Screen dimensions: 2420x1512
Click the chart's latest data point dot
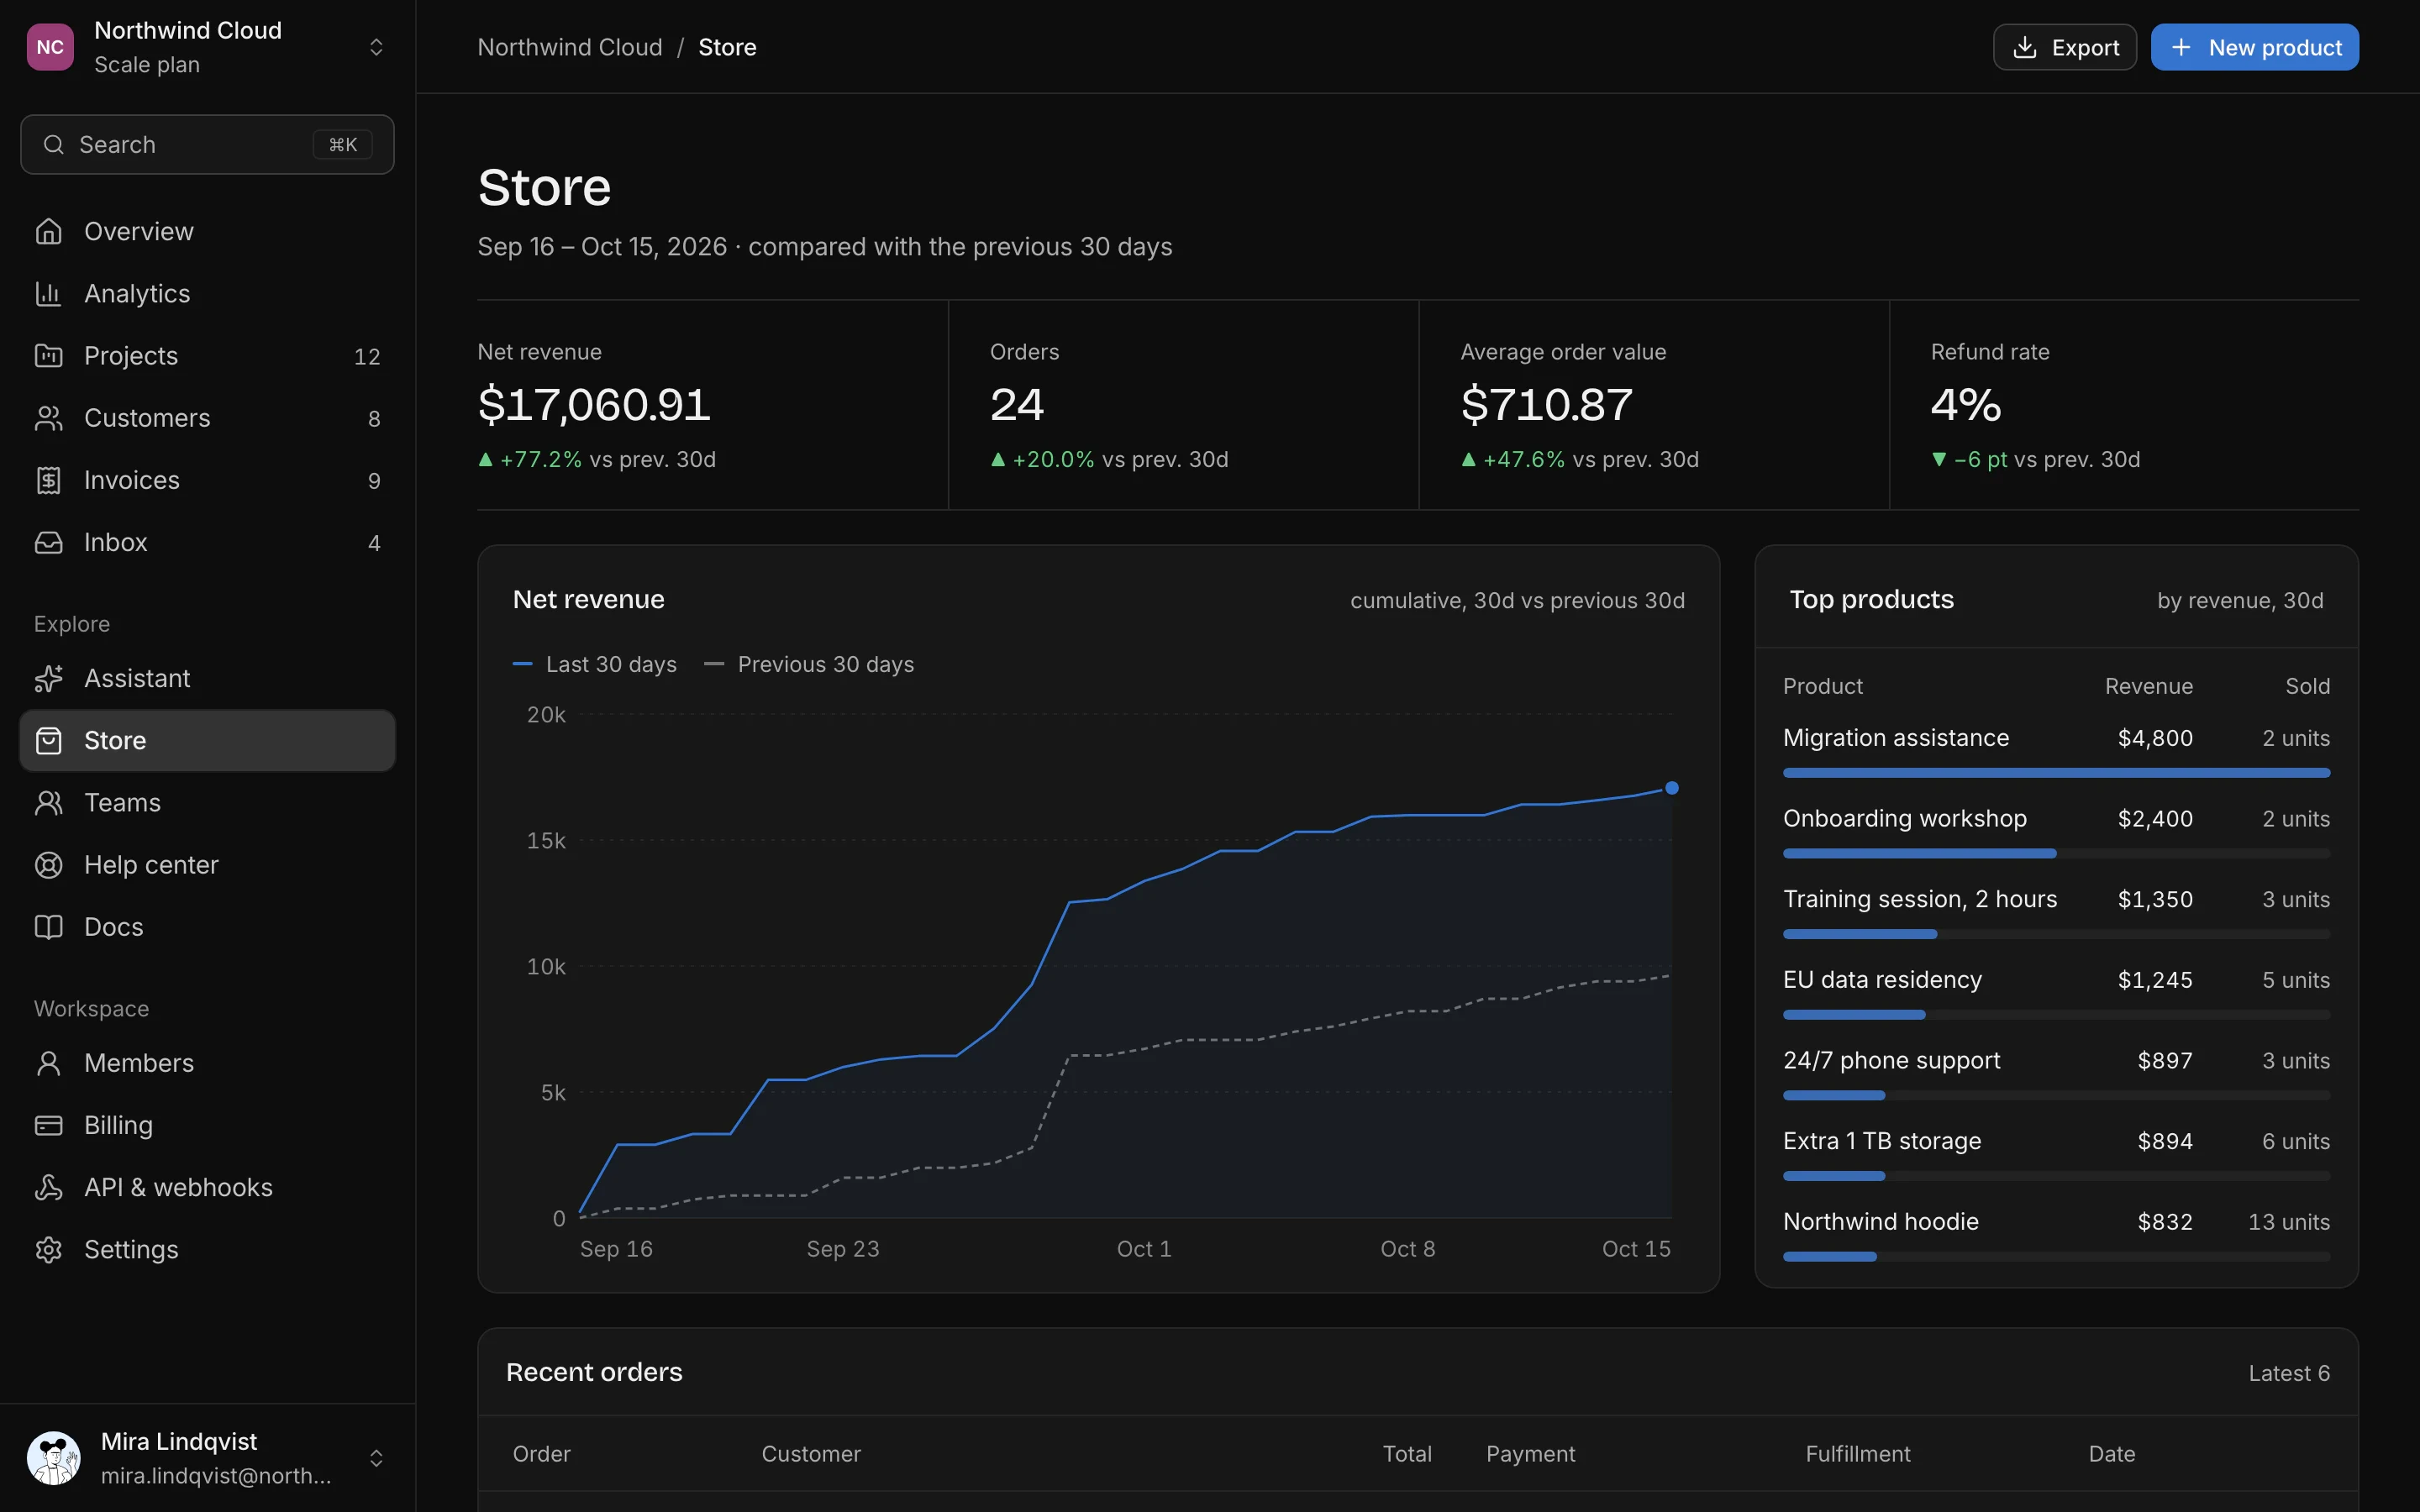coord(1671,788)
